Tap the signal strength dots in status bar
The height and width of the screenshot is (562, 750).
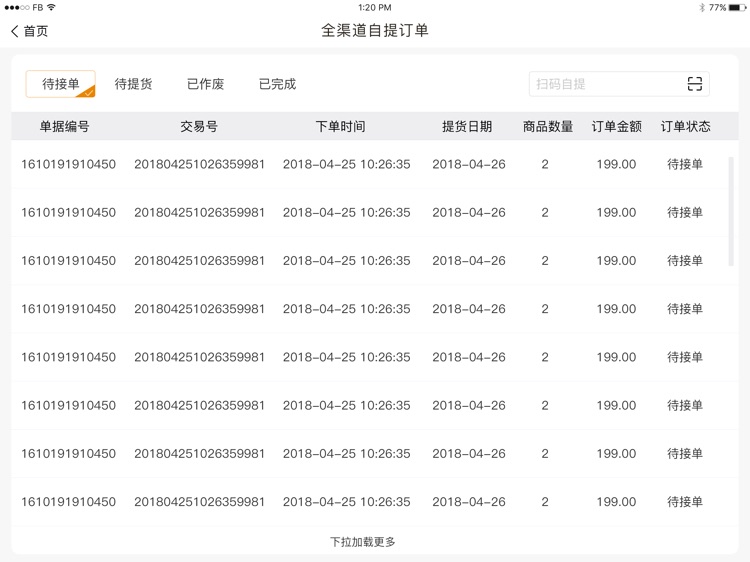pos(17,7)
